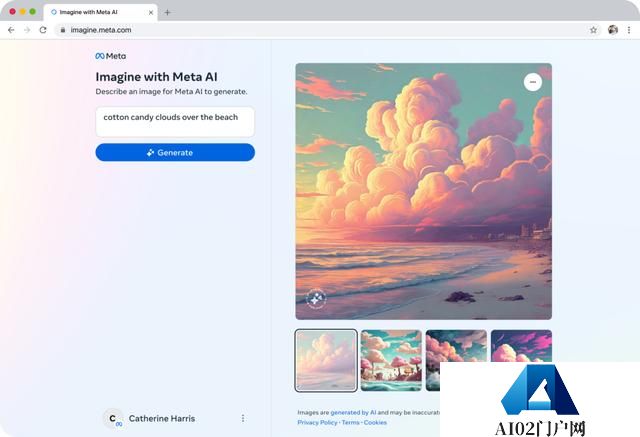Open options menu next to Catherine Harris
This screenshot has height=437, width=640.
(243, 418)
